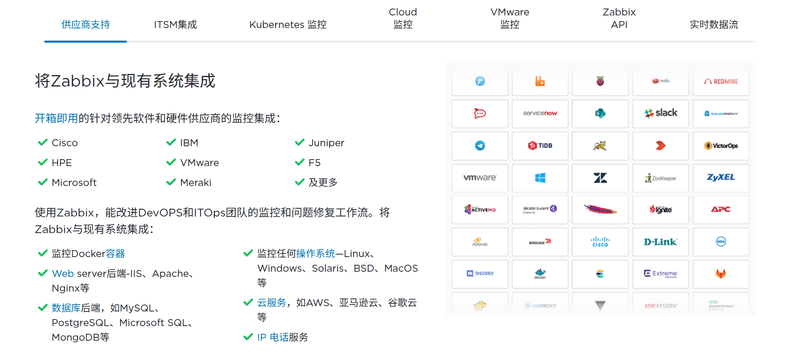Open the VictorOps integration tile
The width and height of the screenshot is (800, 361).
720,146
